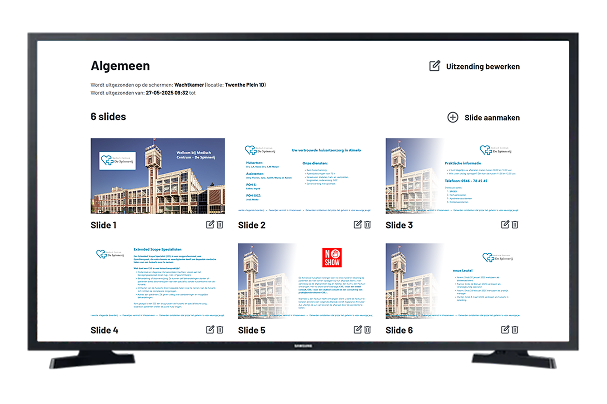Remove Slide 2 with the trash icon
Screen dimensions: 607x404
tap(367, 226)
